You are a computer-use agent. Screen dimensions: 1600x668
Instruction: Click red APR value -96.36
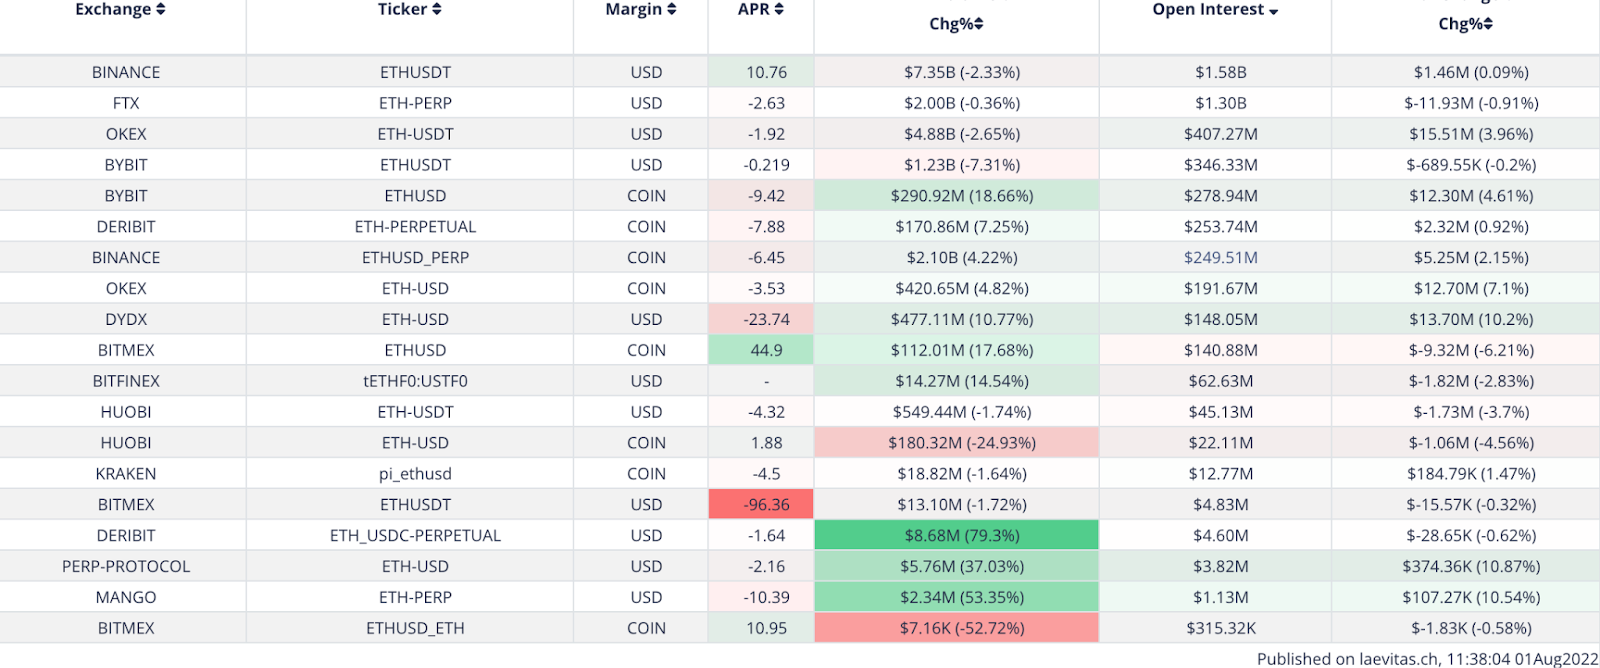coord(761,505)
